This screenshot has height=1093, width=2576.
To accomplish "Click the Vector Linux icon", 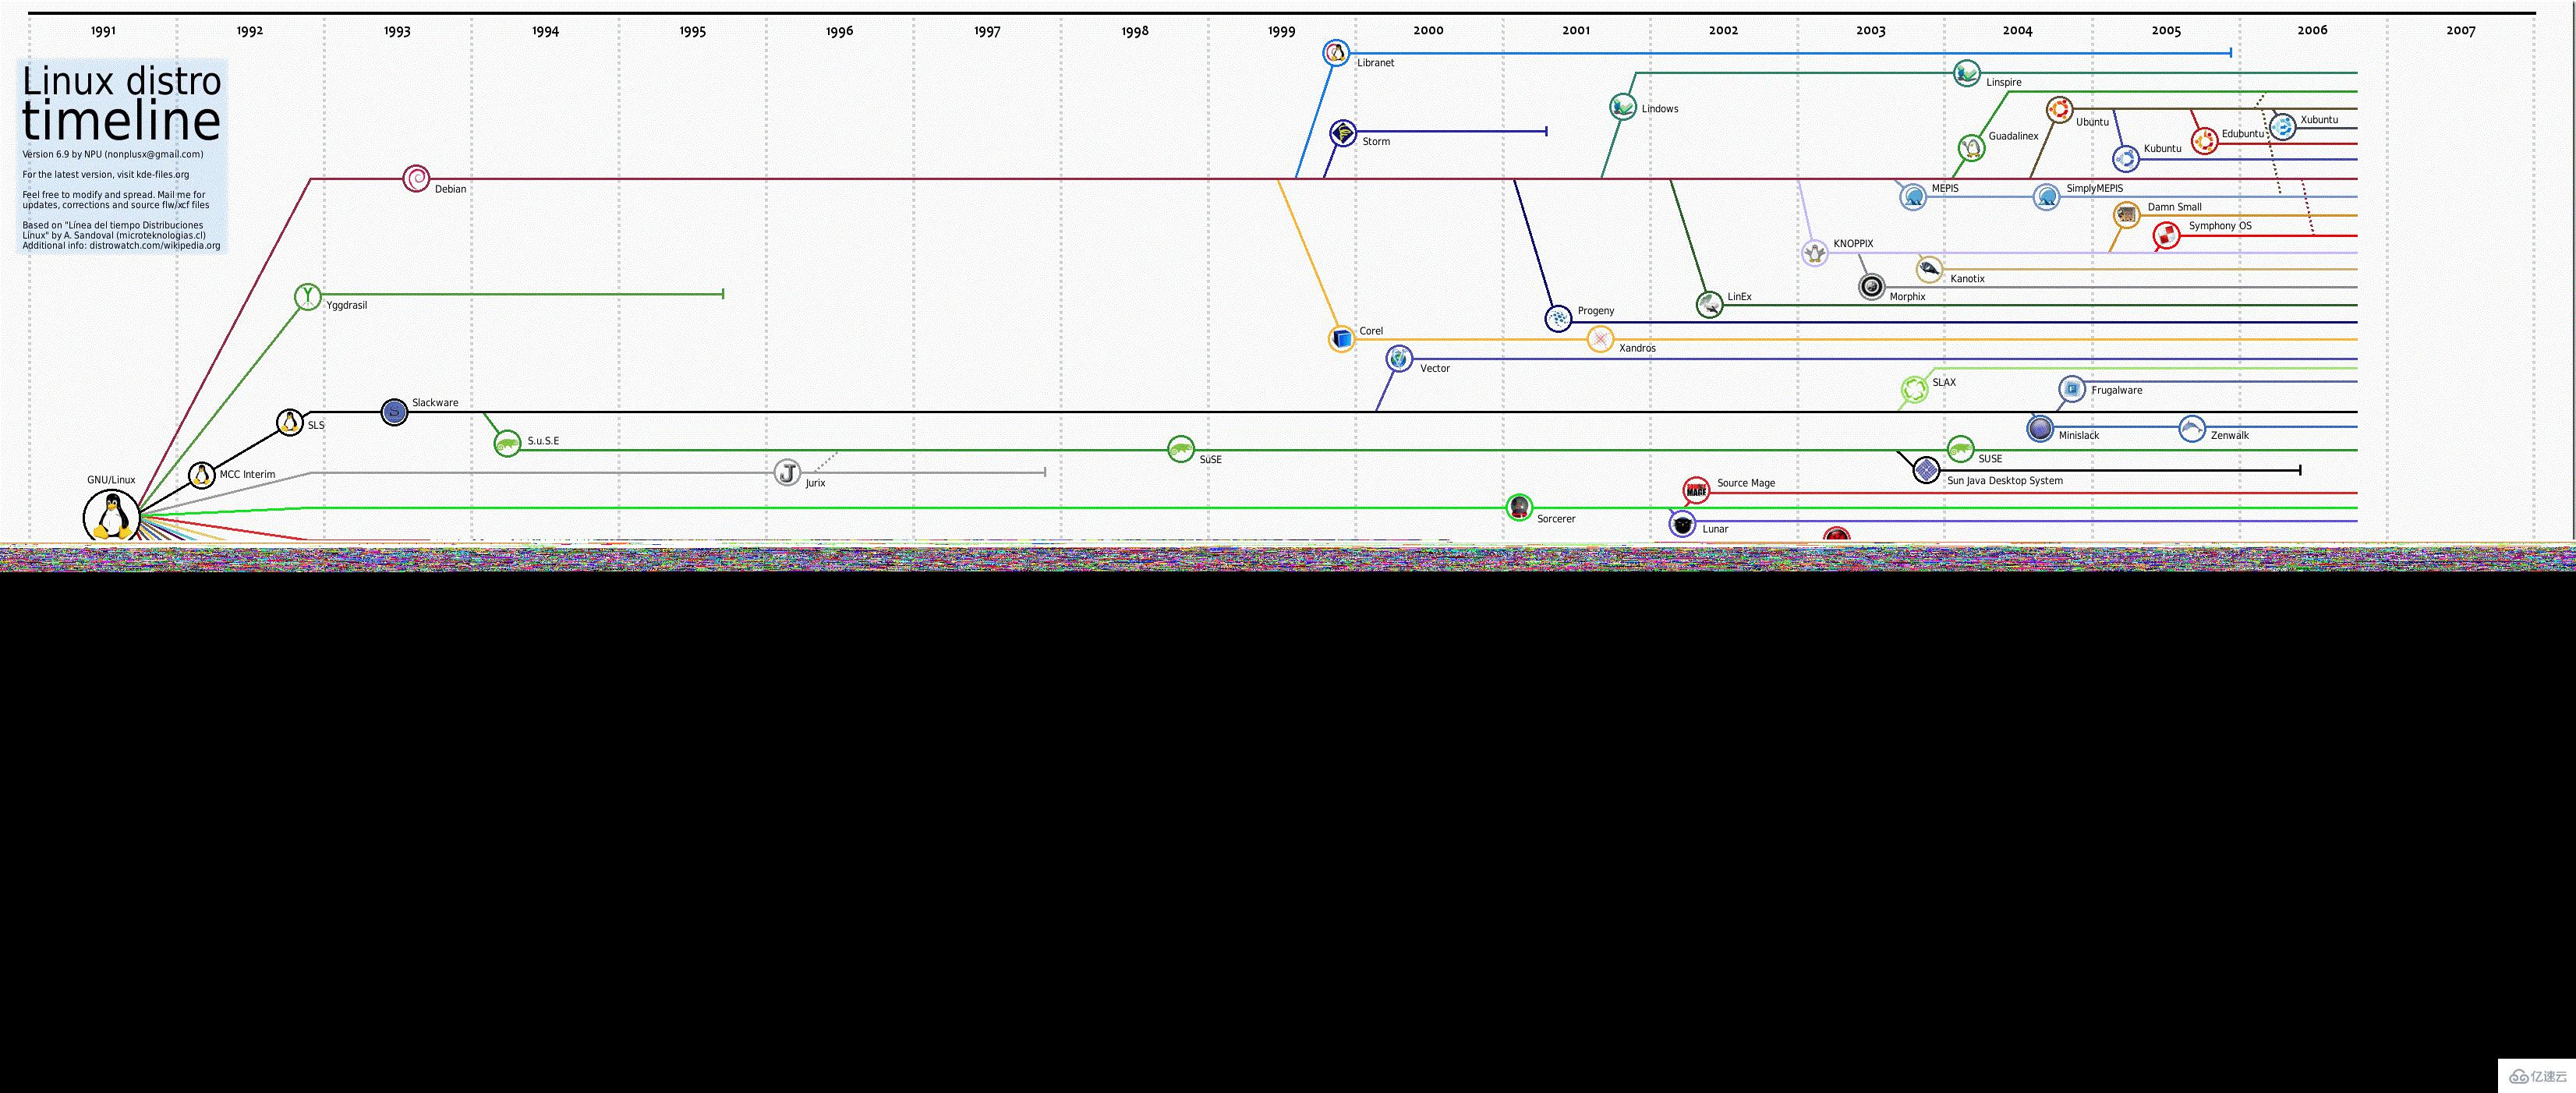I will (1399, 358).
